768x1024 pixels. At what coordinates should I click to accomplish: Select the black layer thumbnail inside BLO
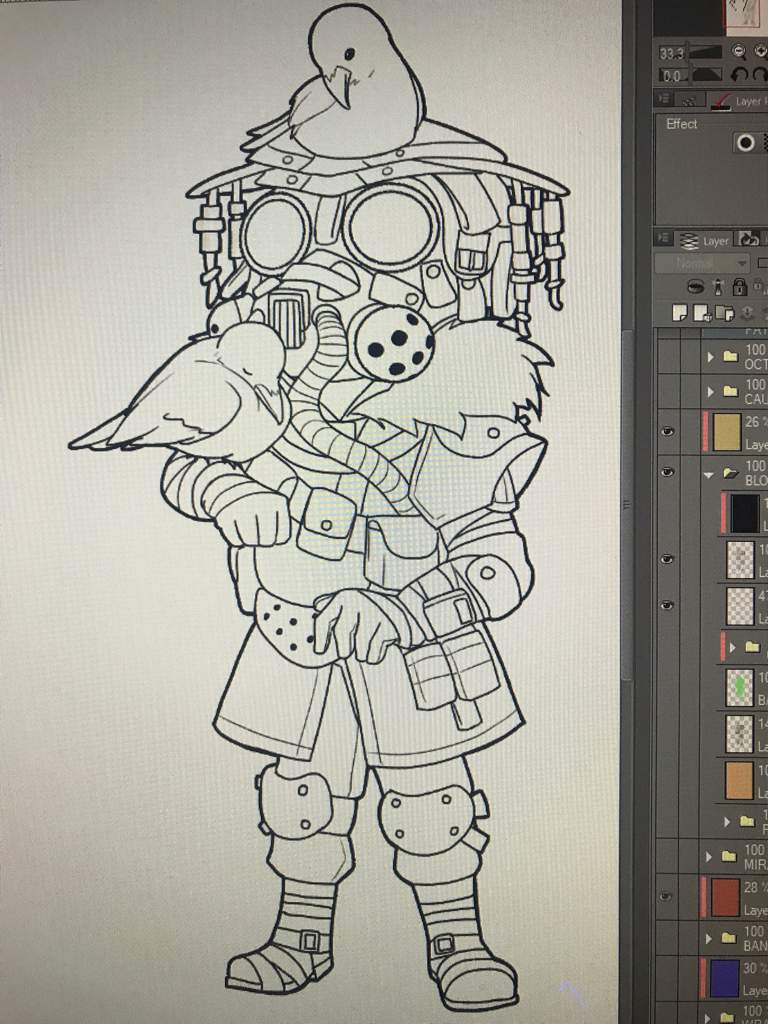coord(744,513)
